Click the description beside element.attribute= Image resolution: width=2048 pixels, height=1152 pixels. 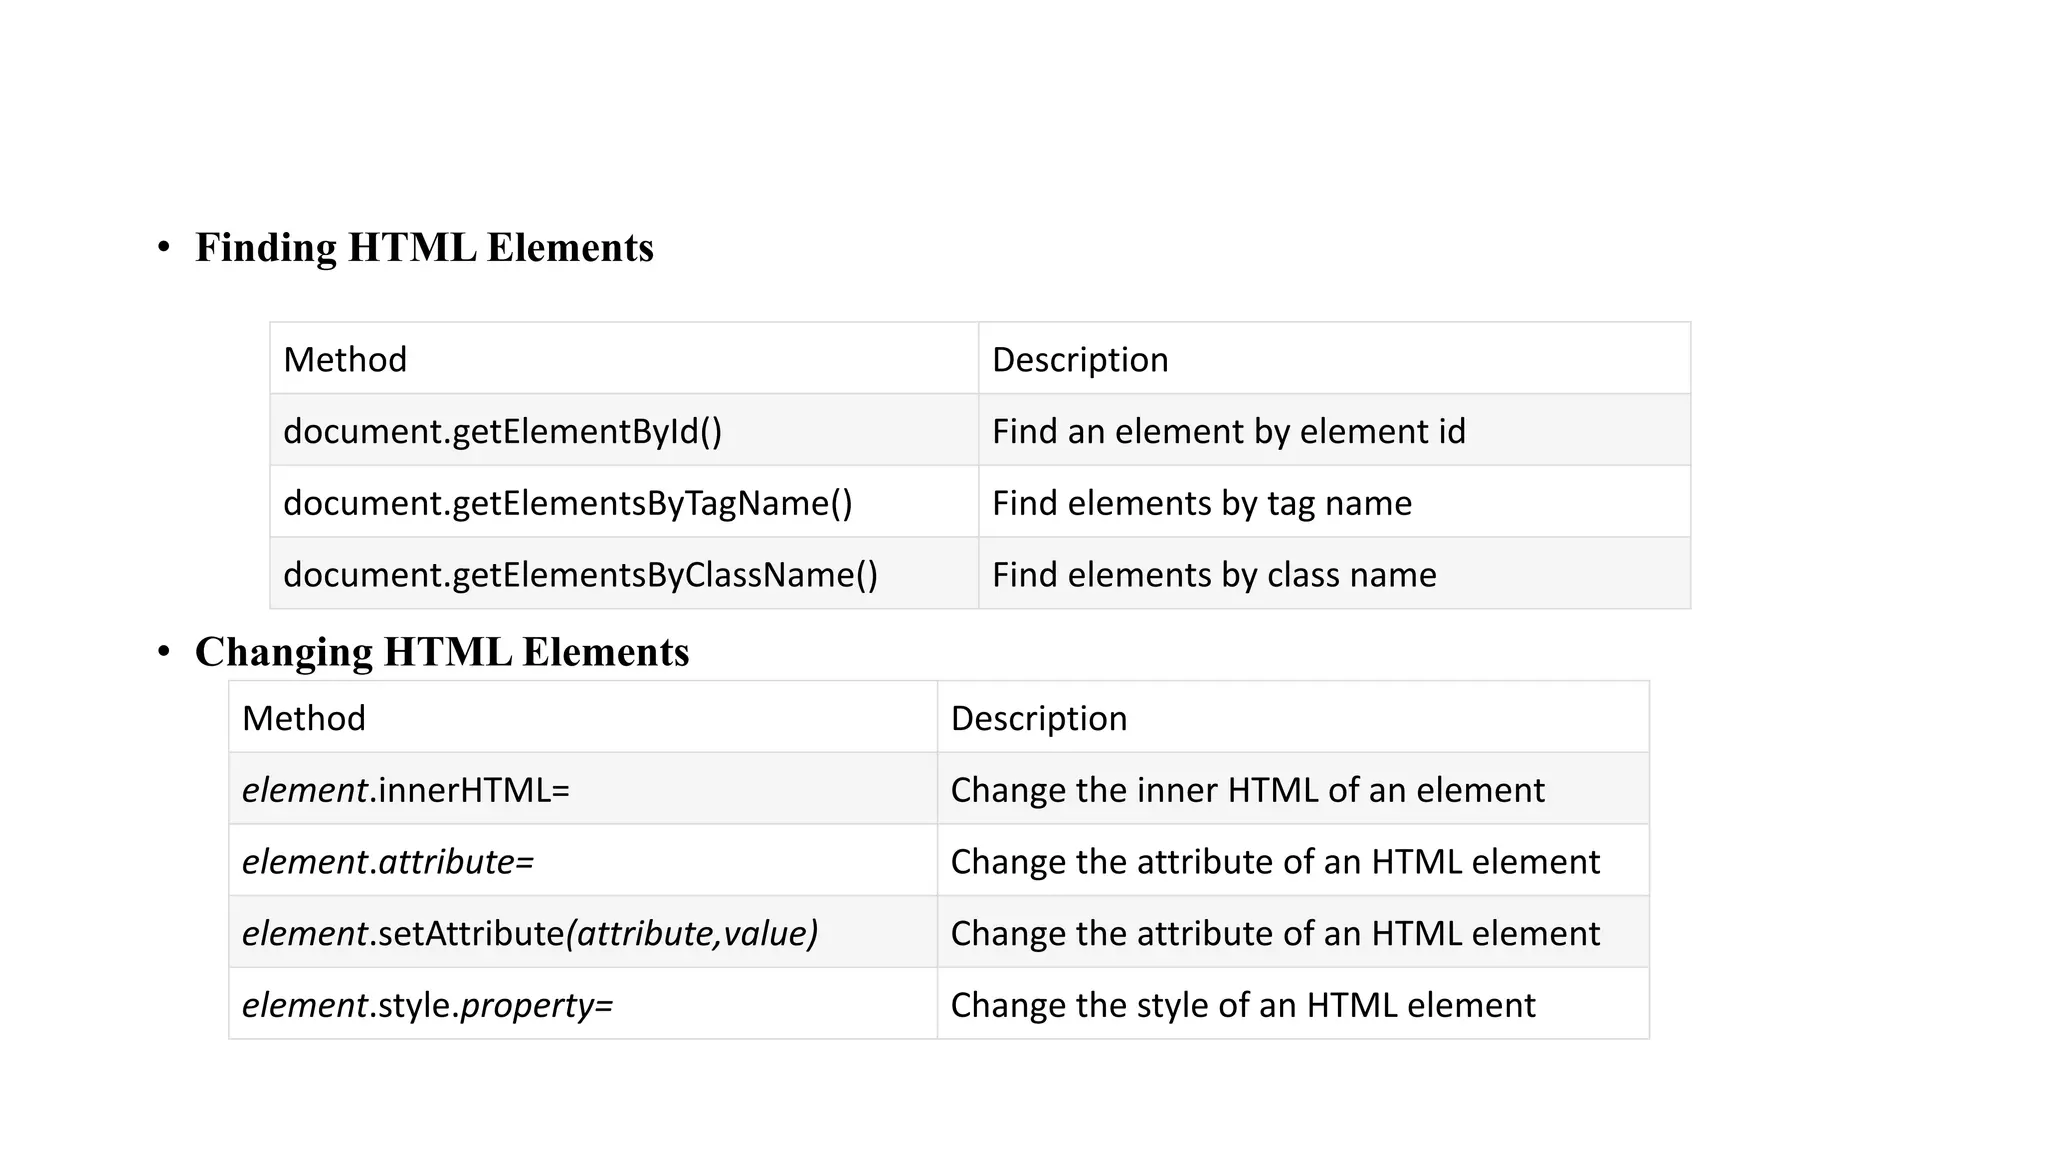[x=1274, y=862]
